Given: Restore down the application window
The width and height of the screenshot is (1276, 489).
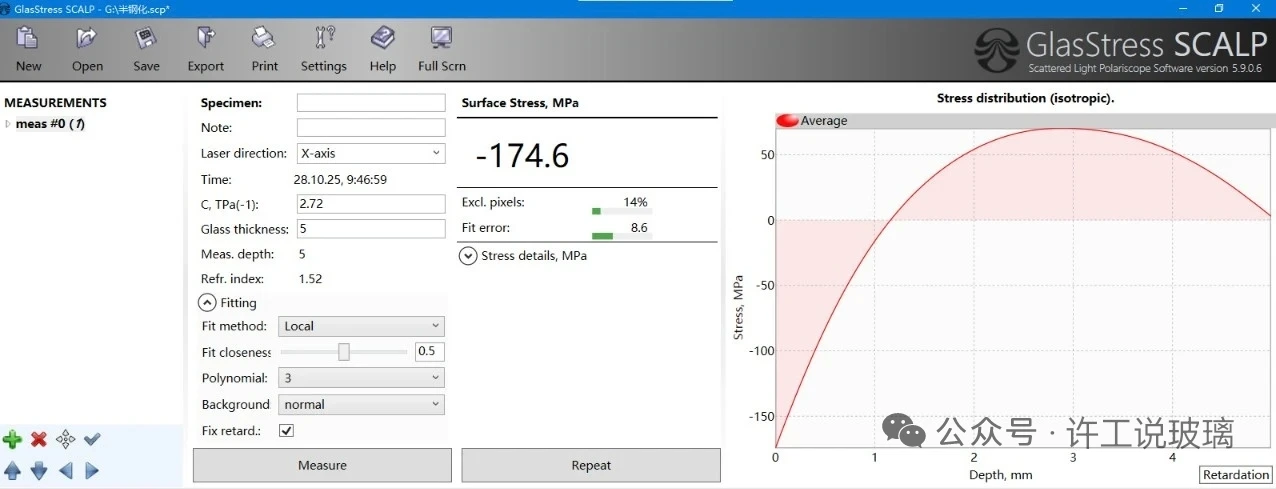Looking at the screenshot, I should click(x=1218, y=8).
